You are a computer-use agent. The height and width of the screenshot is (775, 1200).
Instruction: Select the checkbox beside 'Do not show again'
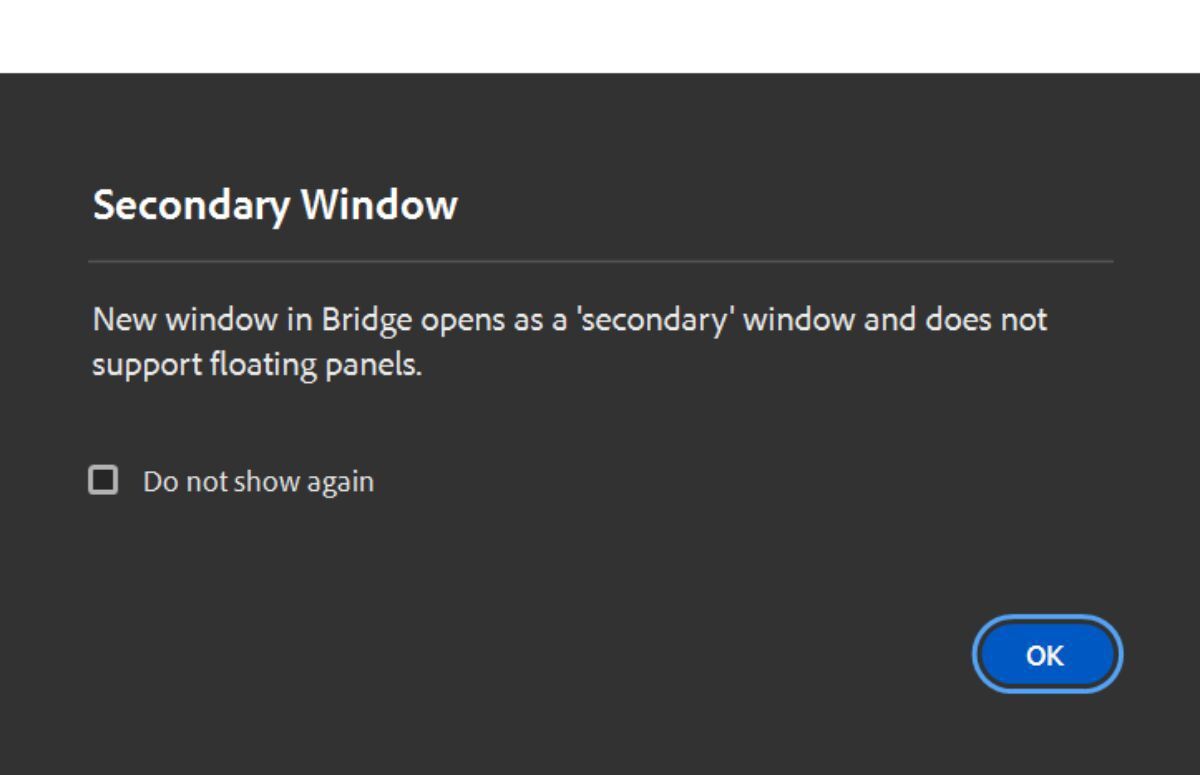point(105,481)
